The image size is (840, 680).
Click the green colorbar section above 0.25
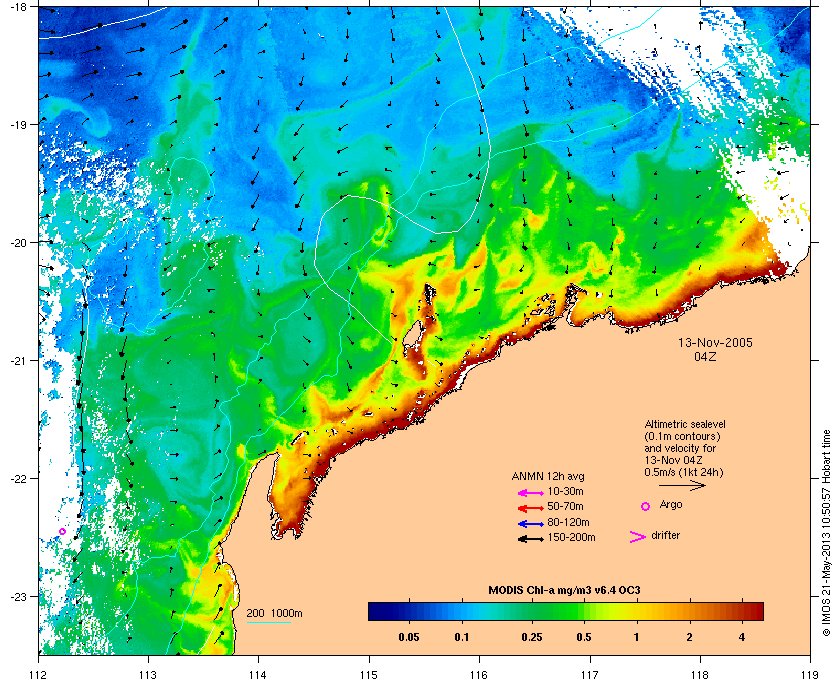[532, 611]
